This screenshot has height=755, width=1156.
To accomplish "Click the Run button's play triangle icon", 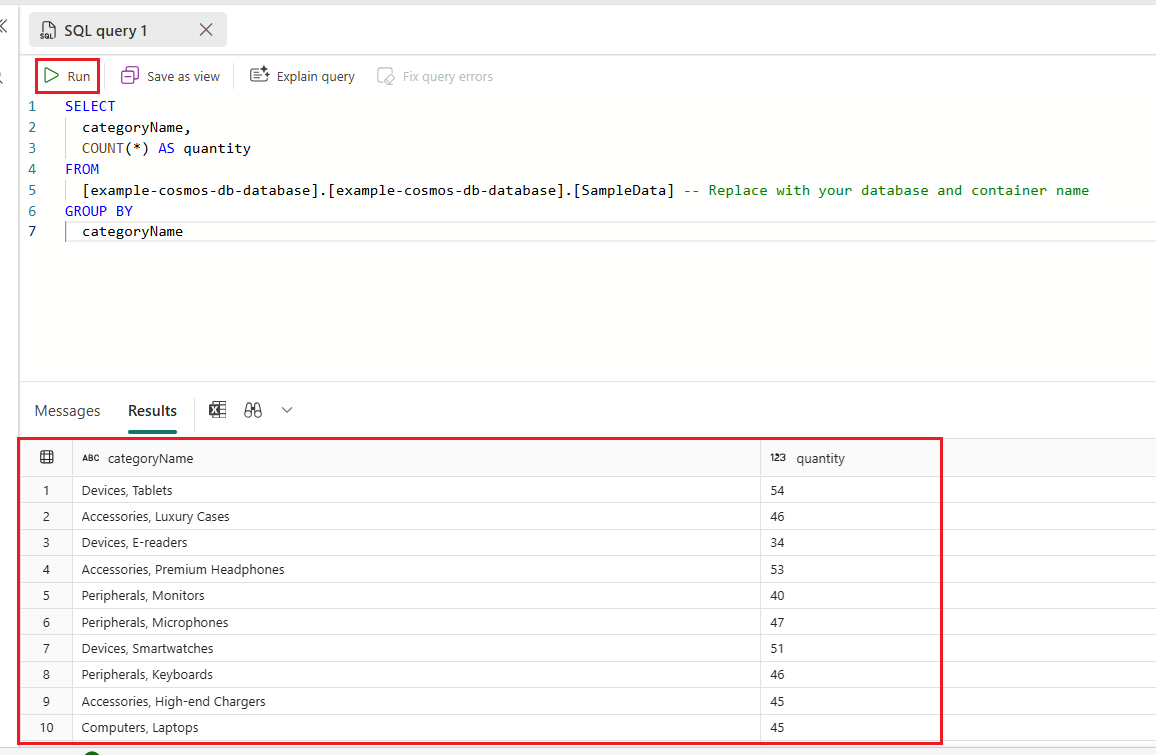I will [x=50, y=75].
